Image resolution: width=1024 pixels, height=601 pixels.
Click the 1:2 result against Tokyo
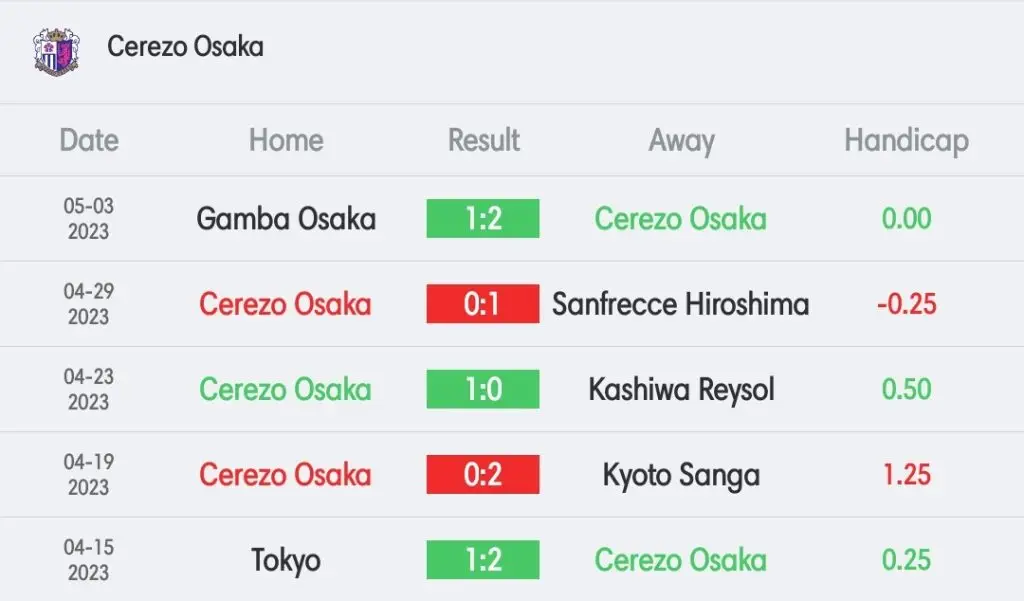483,560
